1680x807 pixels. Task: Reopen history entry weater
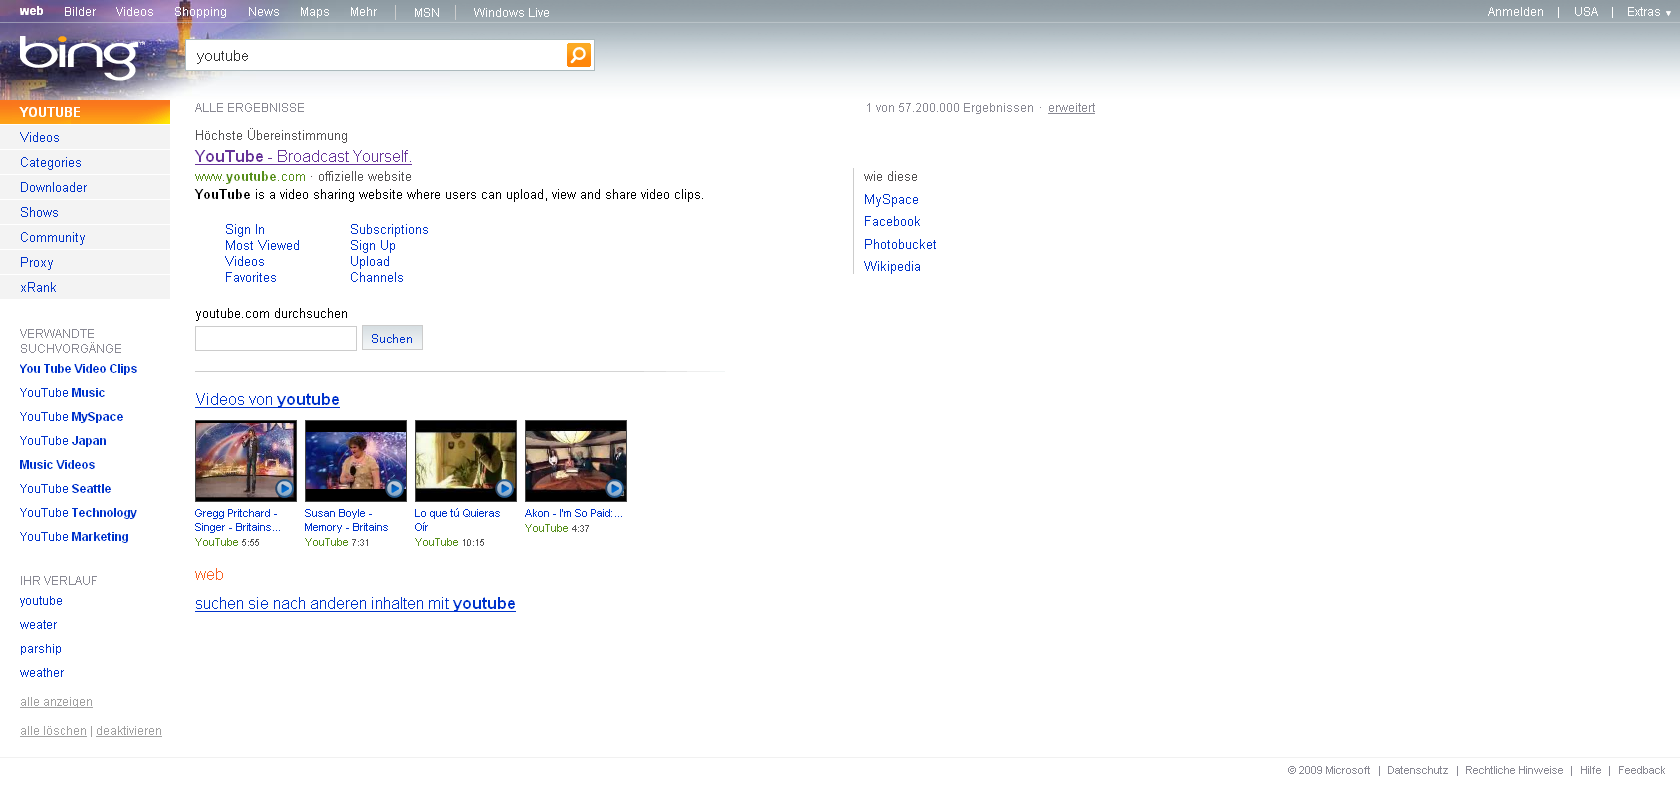(39, 625)
